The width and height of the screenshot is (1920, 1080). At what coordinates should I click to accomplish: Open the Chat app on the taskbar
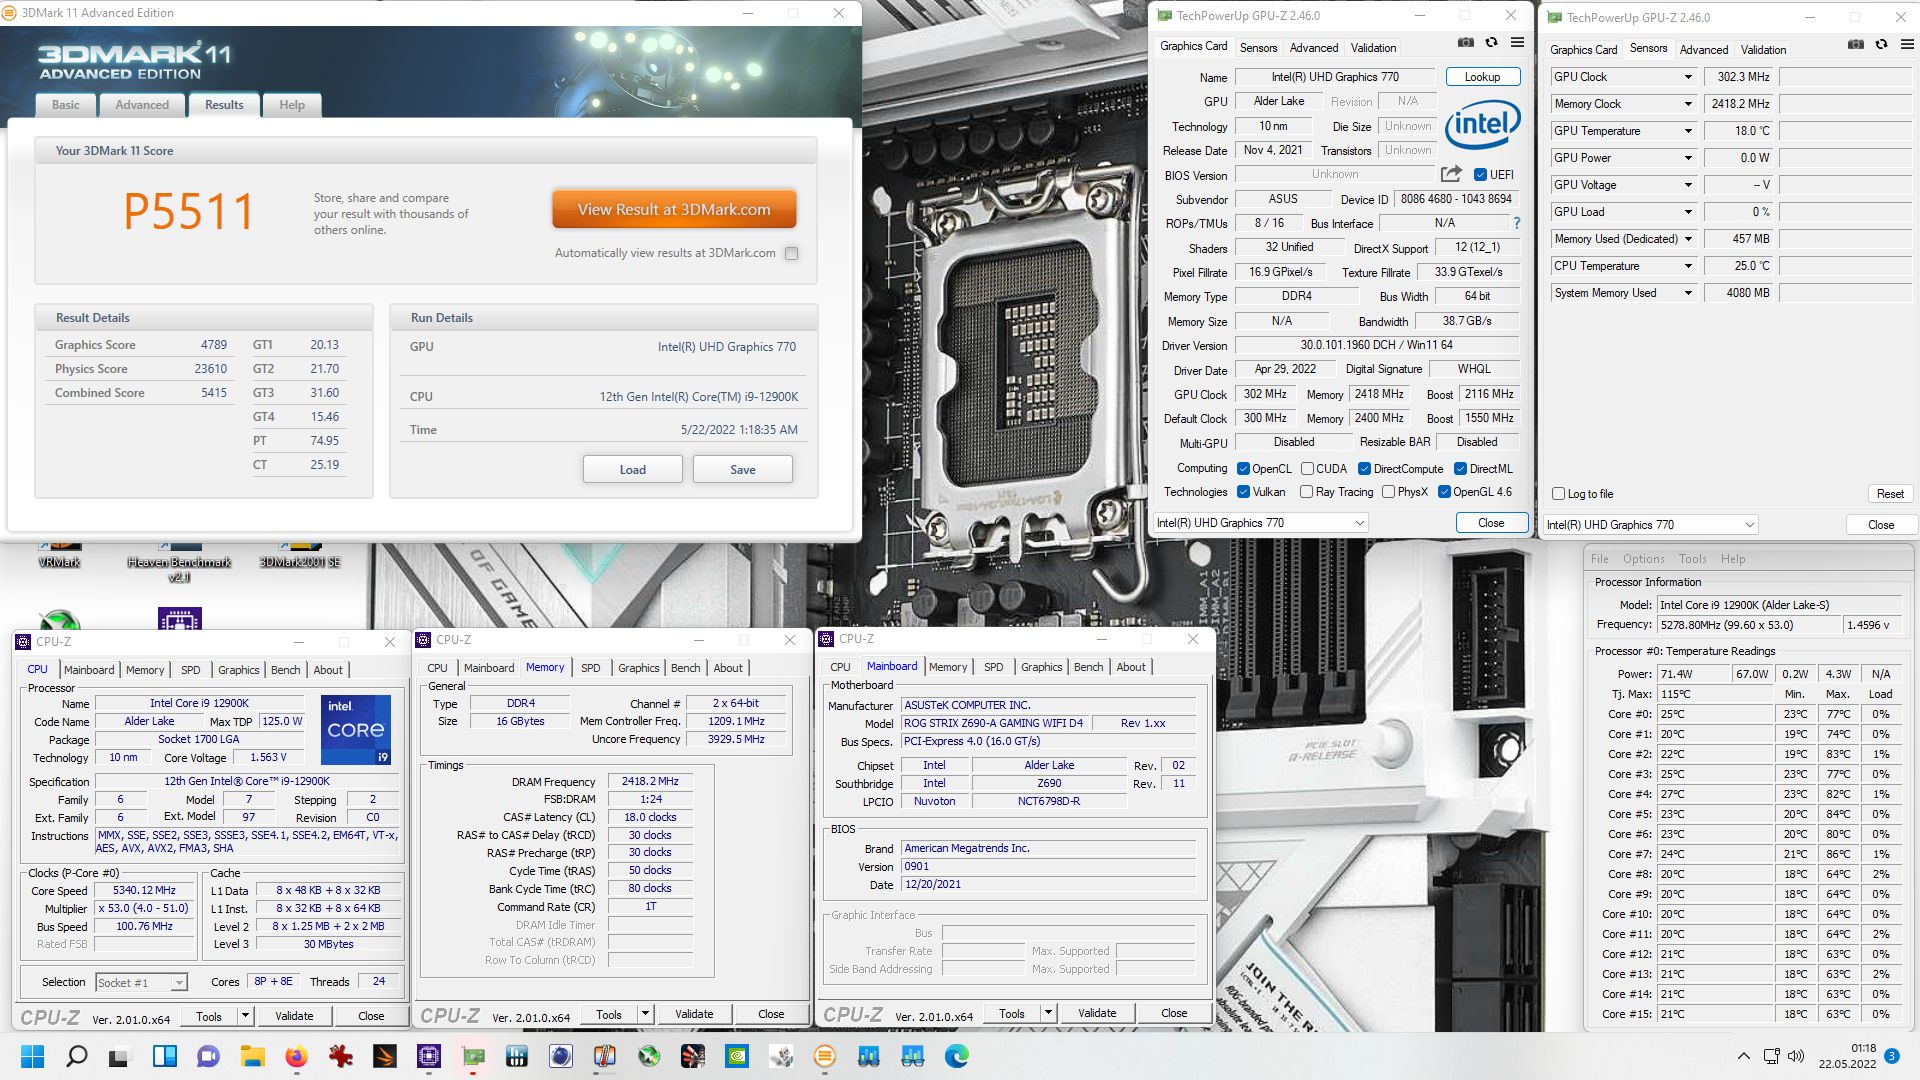coord(208,1056)
